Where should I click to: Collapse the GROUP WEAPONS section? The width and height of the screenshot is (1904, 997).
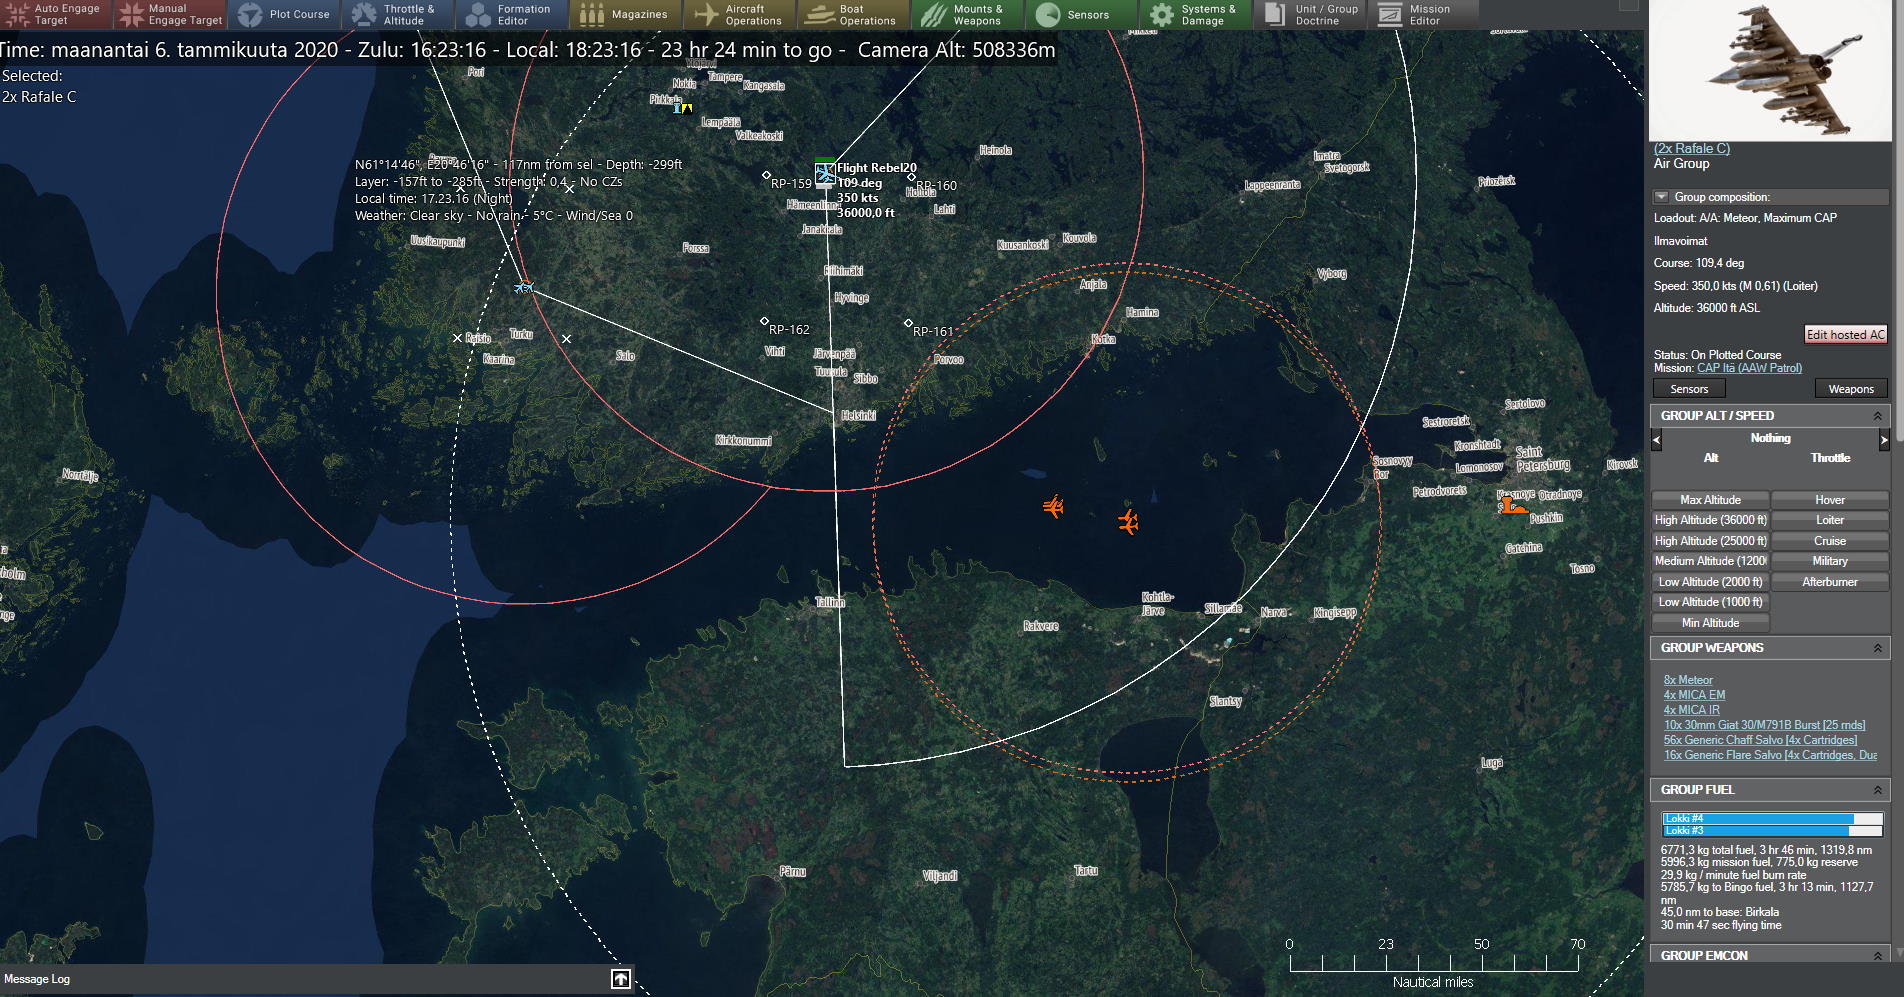tap(1877, 648)
